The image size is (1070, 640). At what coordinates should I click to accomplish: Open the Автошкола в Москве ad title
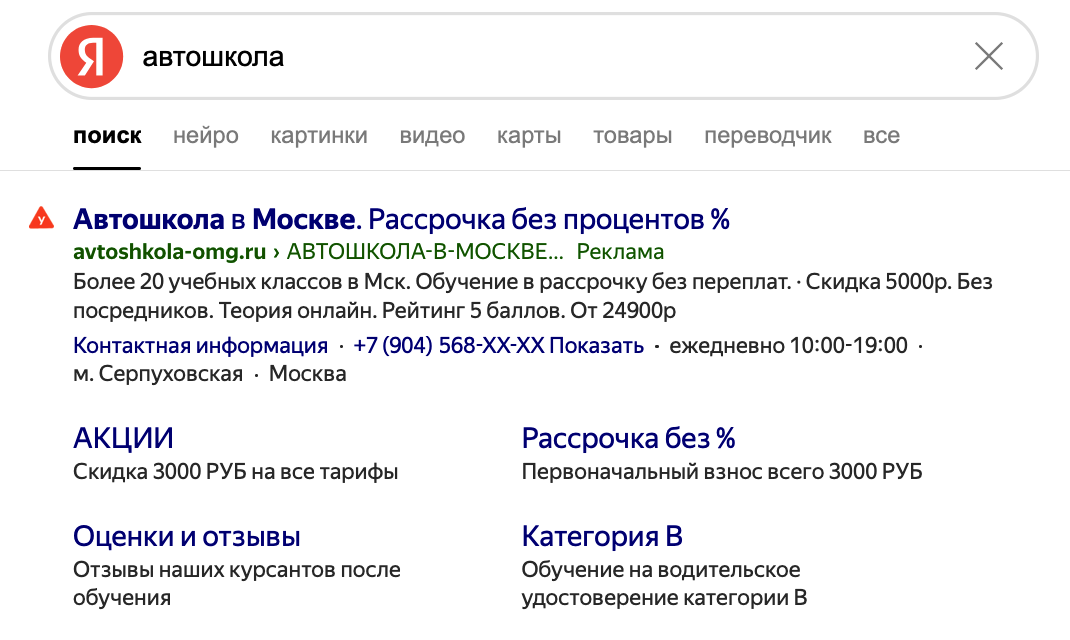(401, 218)
